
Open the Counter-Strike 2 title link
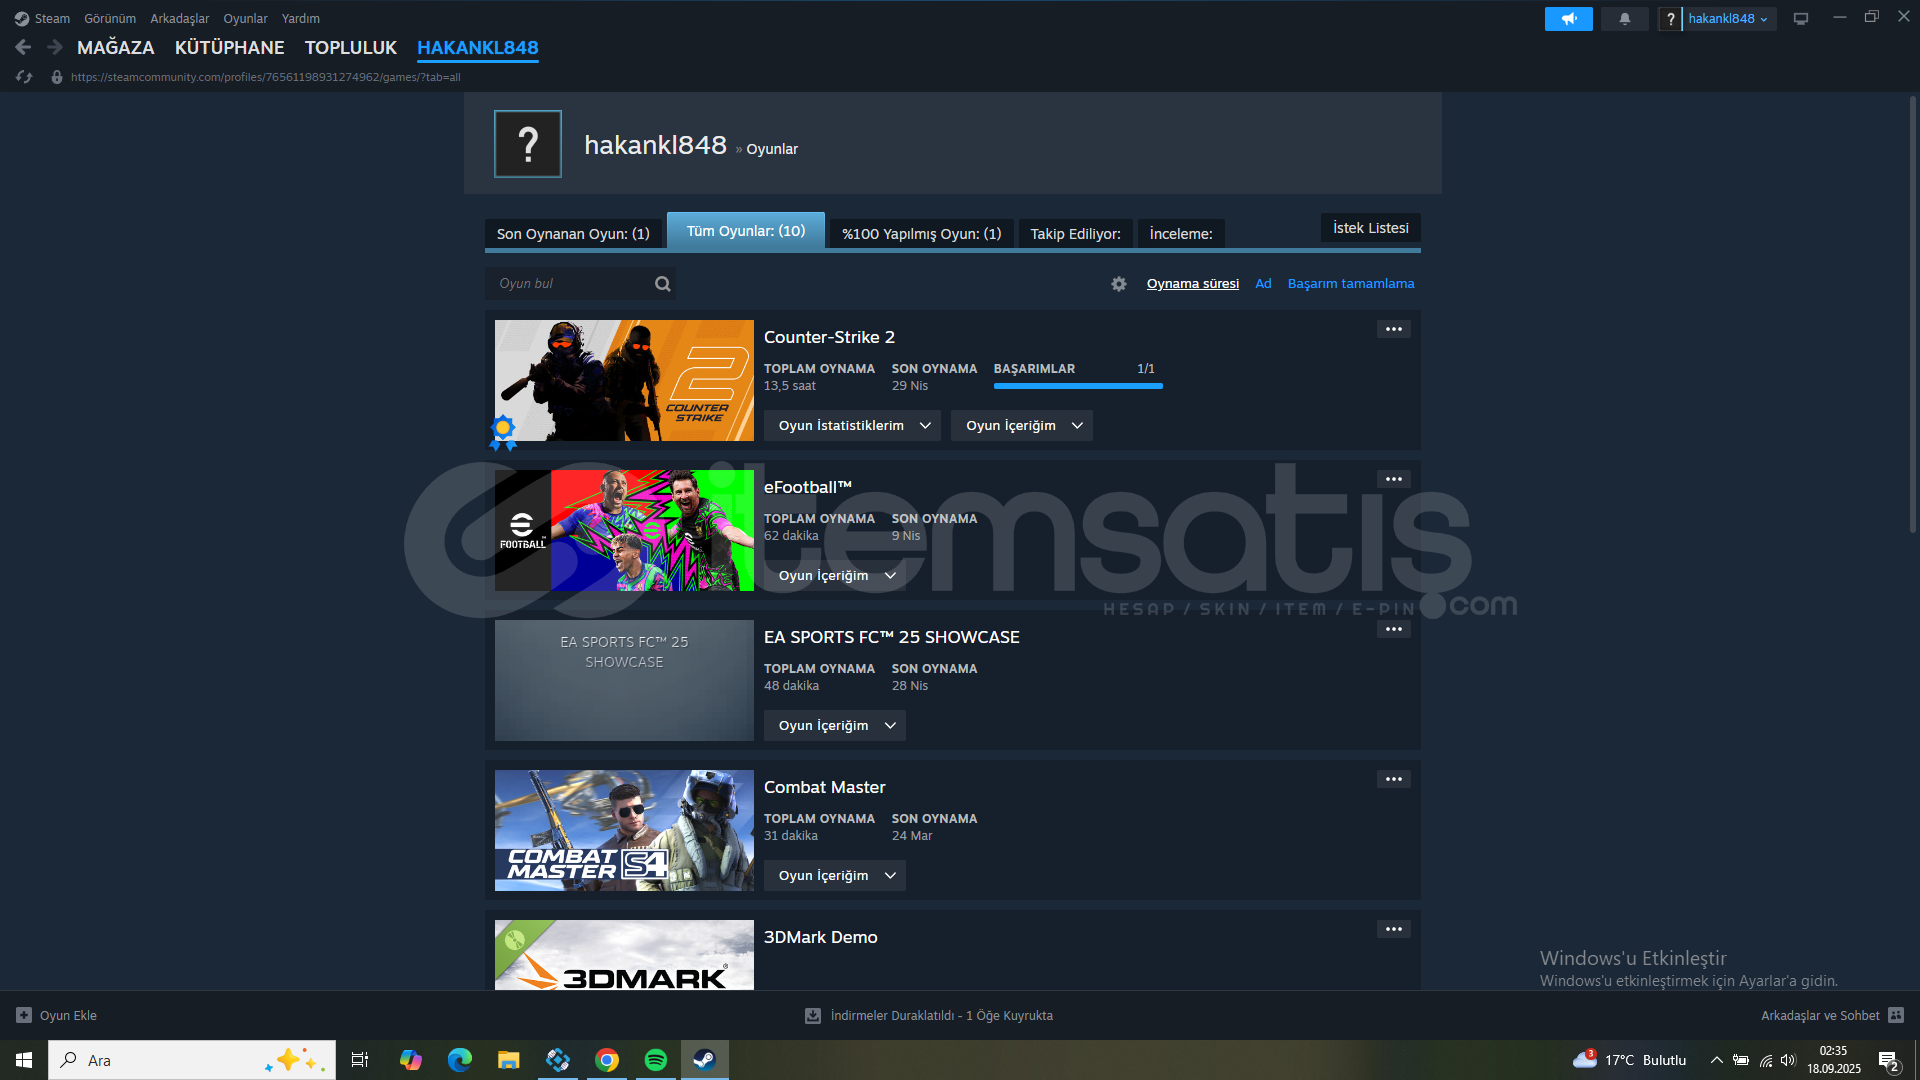(829, 338)
